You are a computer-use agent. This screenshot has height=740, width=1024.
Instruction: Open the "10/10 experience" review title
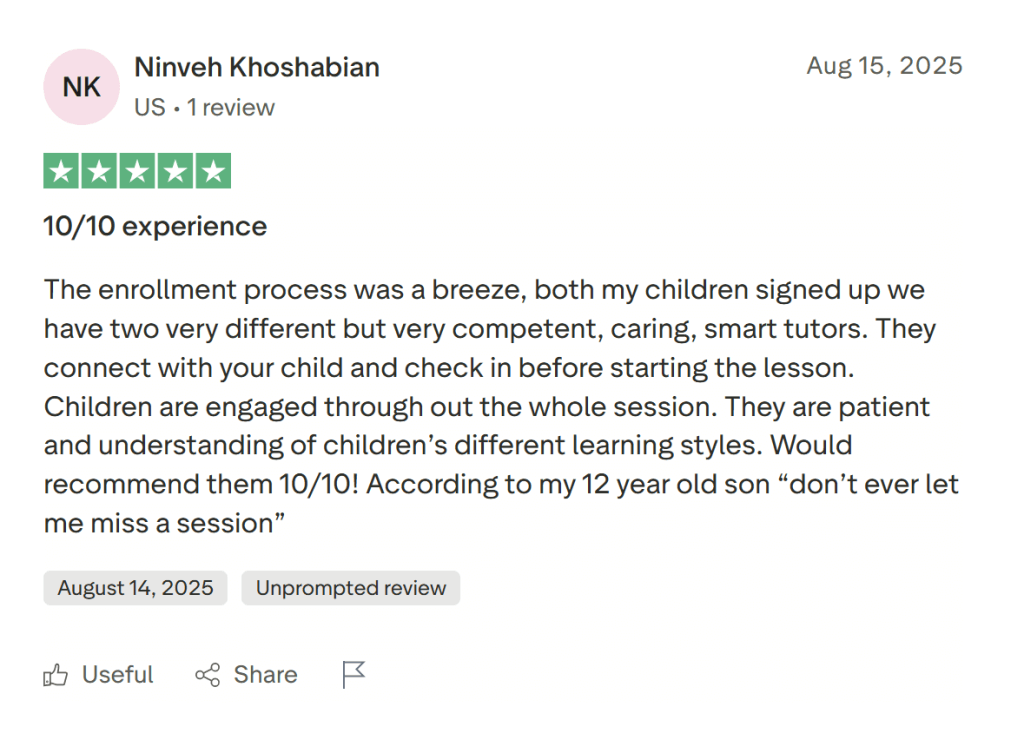point(155,226)
